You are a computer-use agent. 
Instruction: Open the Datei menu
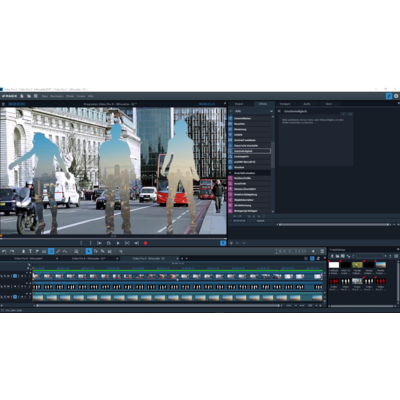(45, 96)
